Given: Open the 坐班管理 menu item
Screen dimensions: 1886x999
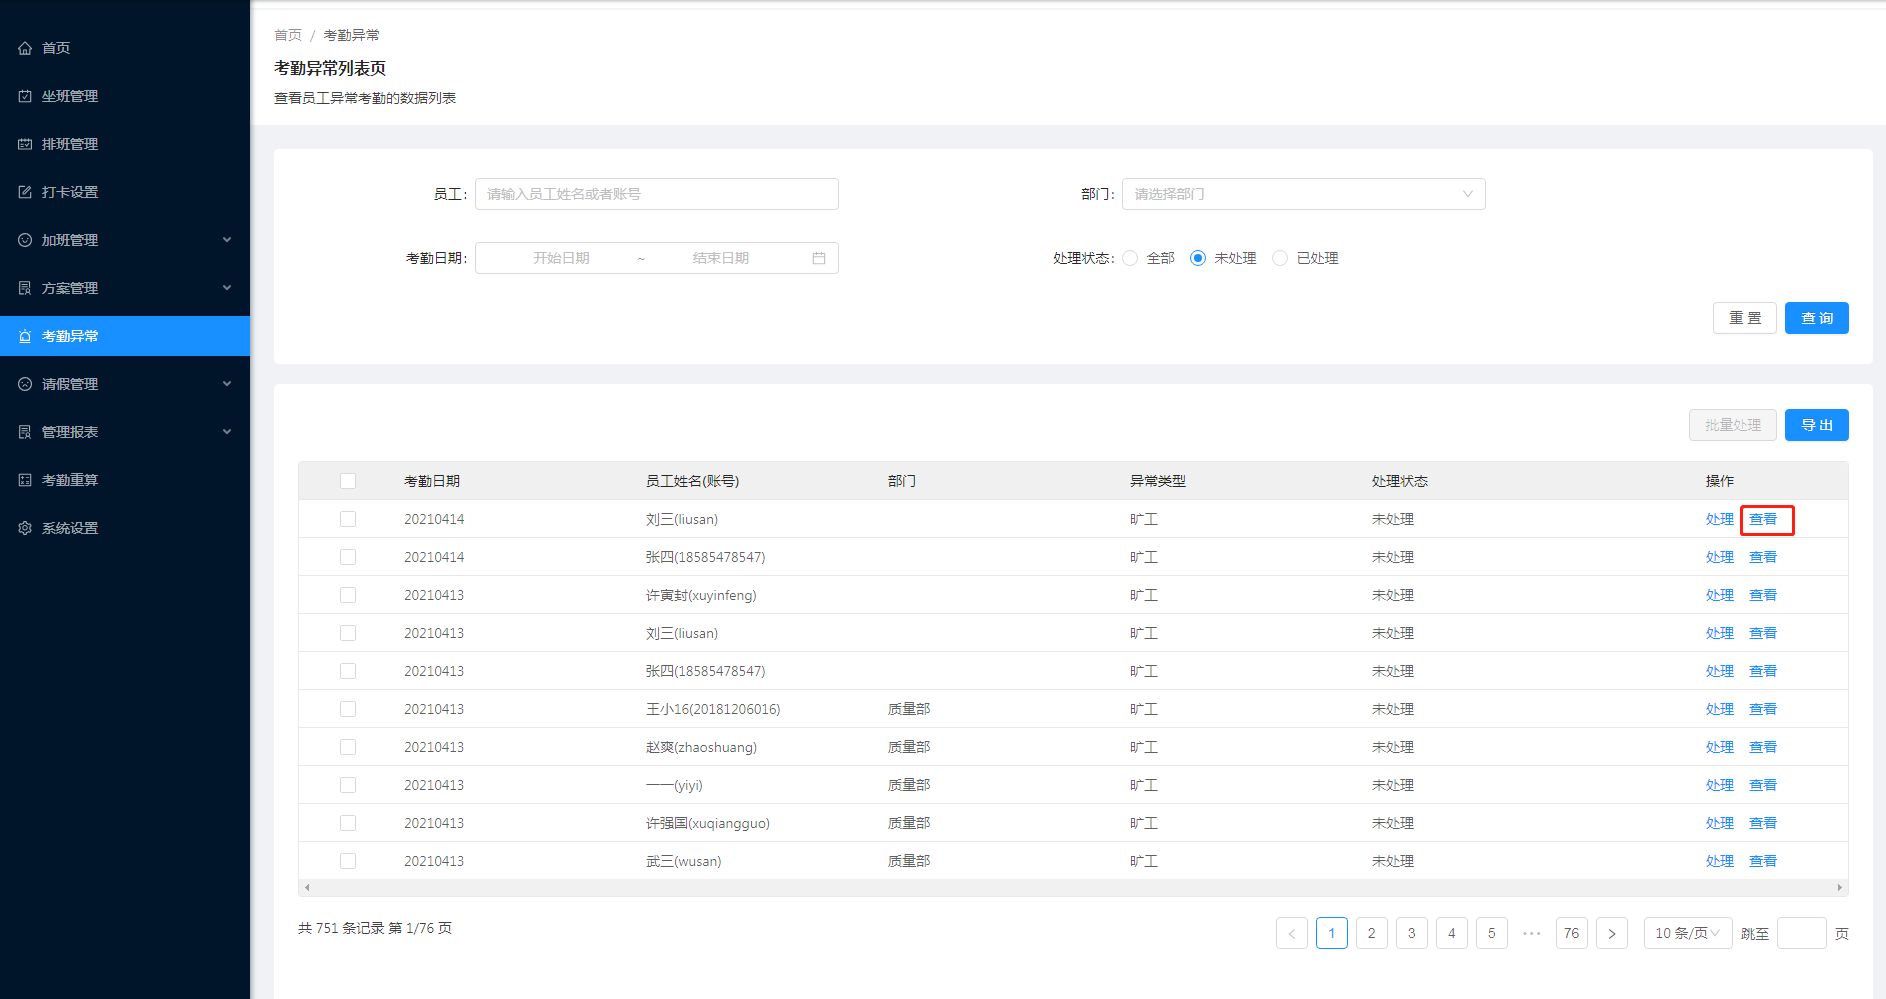Looking at the screenshot, I should click(x=125, y=96).
